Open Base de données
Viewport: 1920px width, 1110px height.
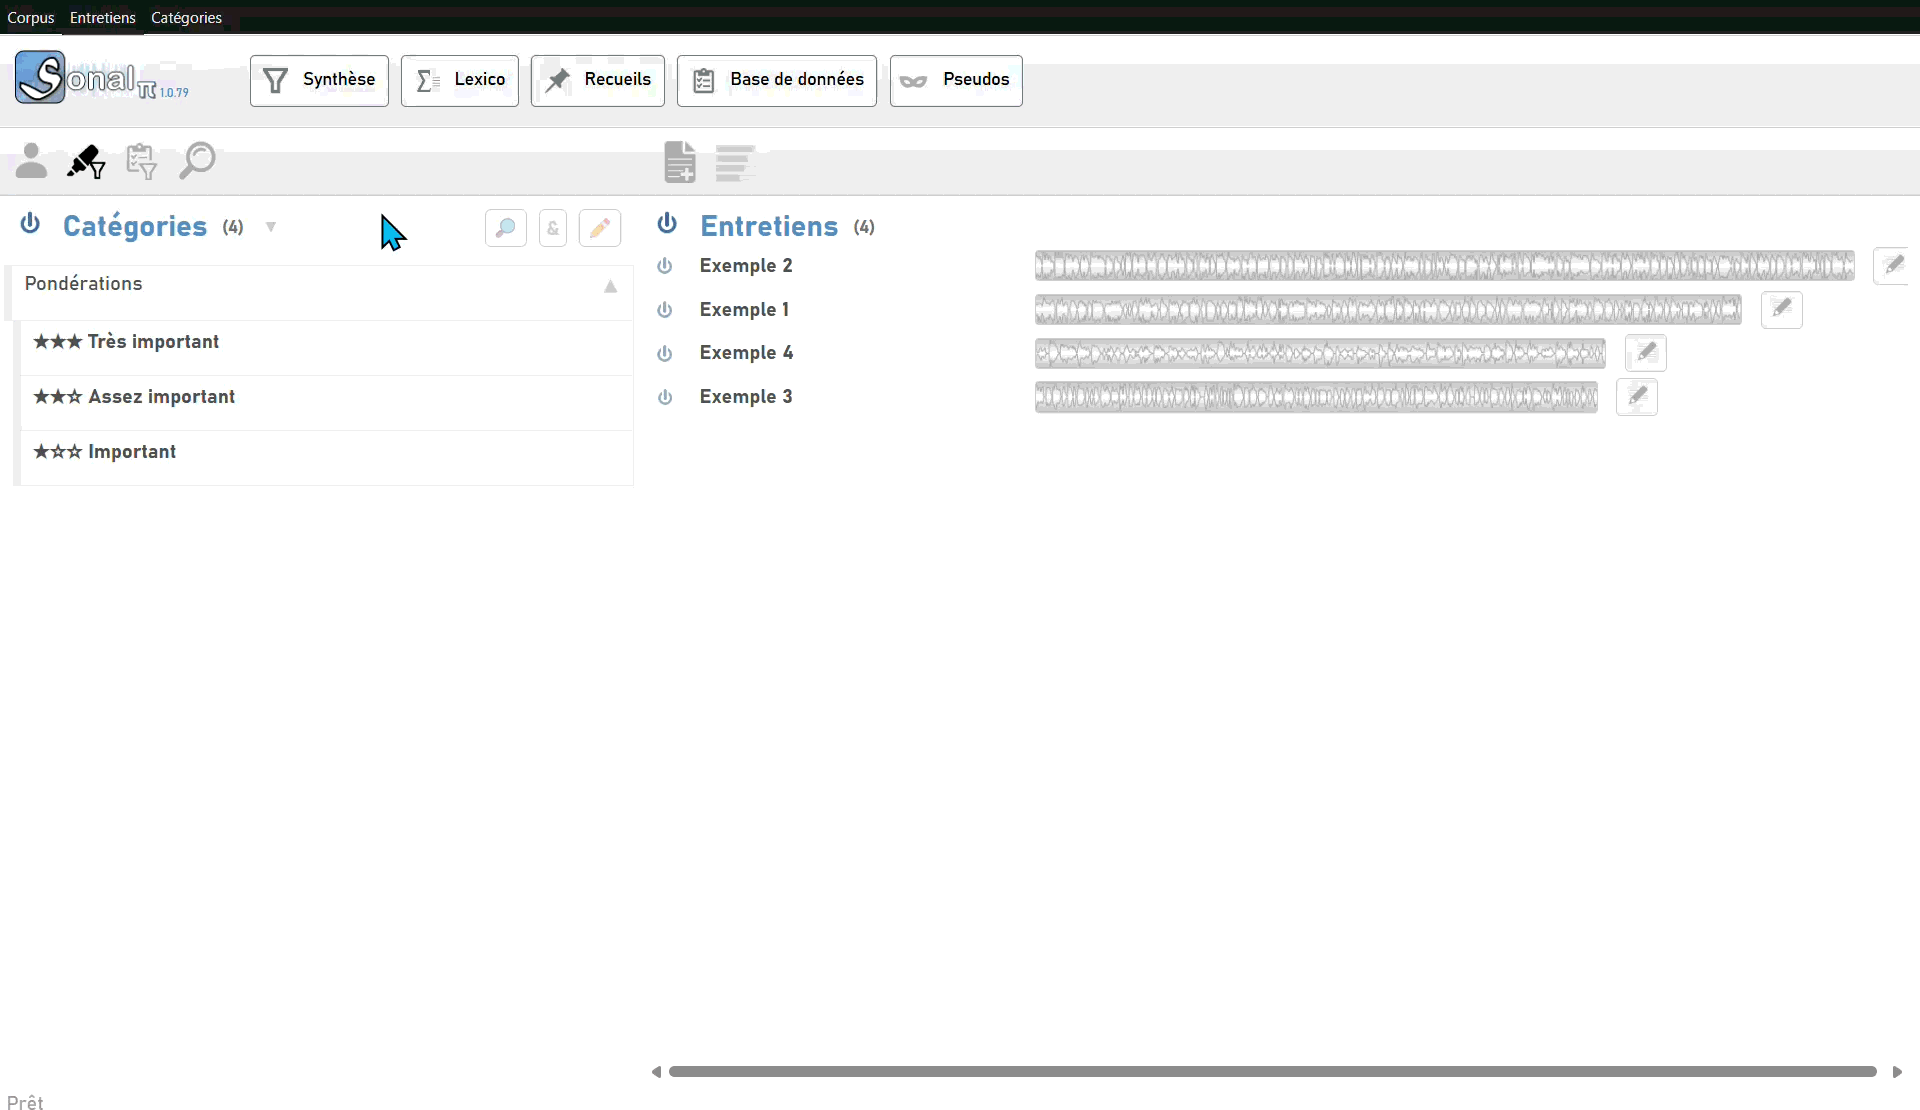coord(777,80)
